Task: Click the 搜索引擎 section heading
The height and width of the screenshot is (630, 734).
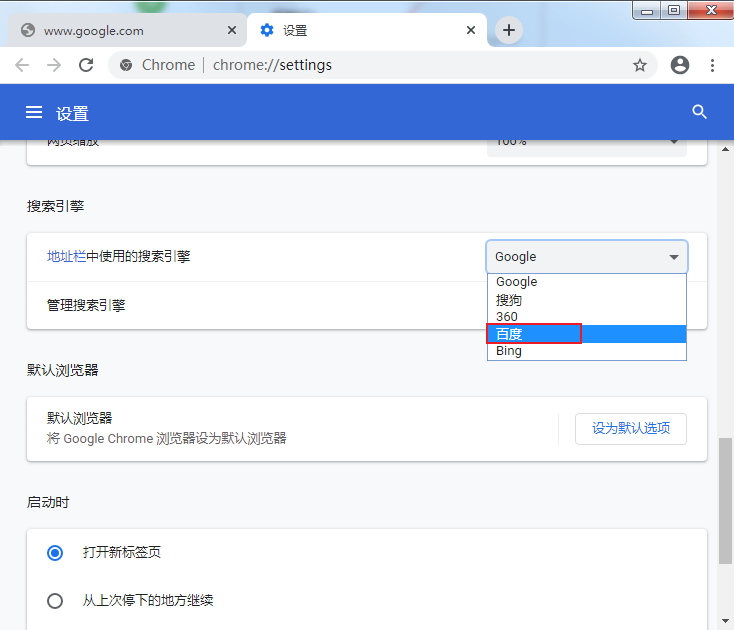Action: pos(55,206)
